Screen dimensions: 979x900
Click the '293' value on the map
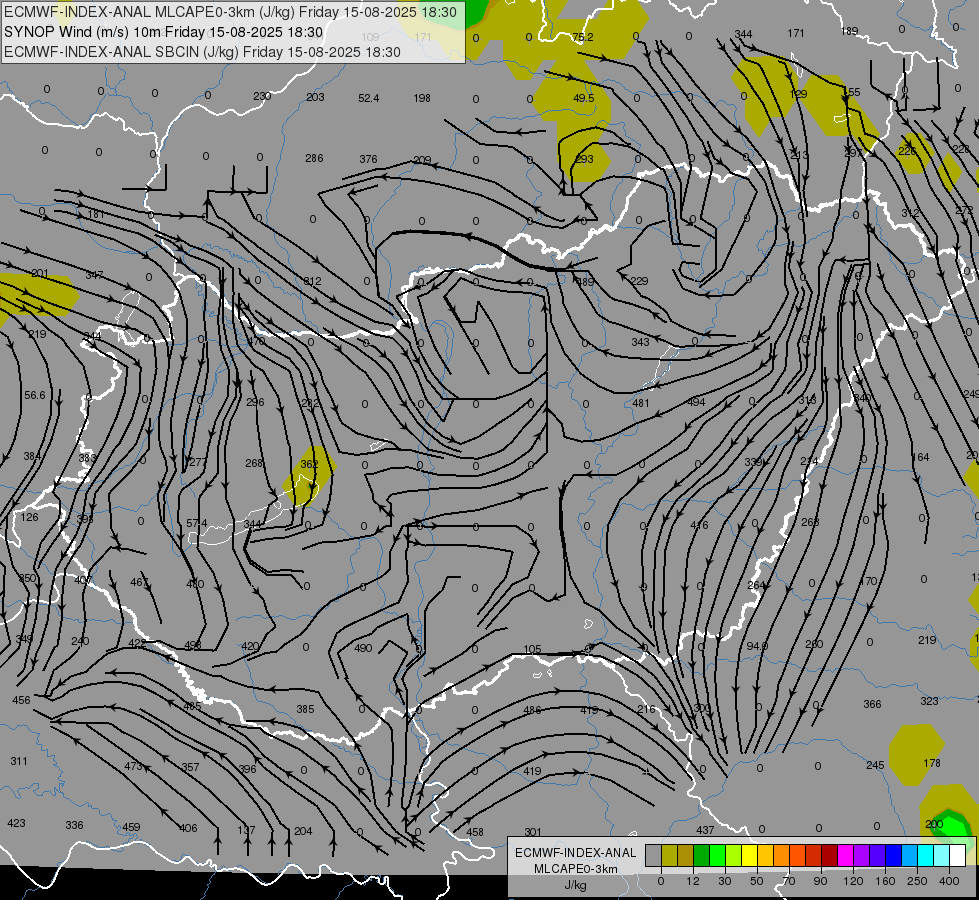tap(584, 159)
